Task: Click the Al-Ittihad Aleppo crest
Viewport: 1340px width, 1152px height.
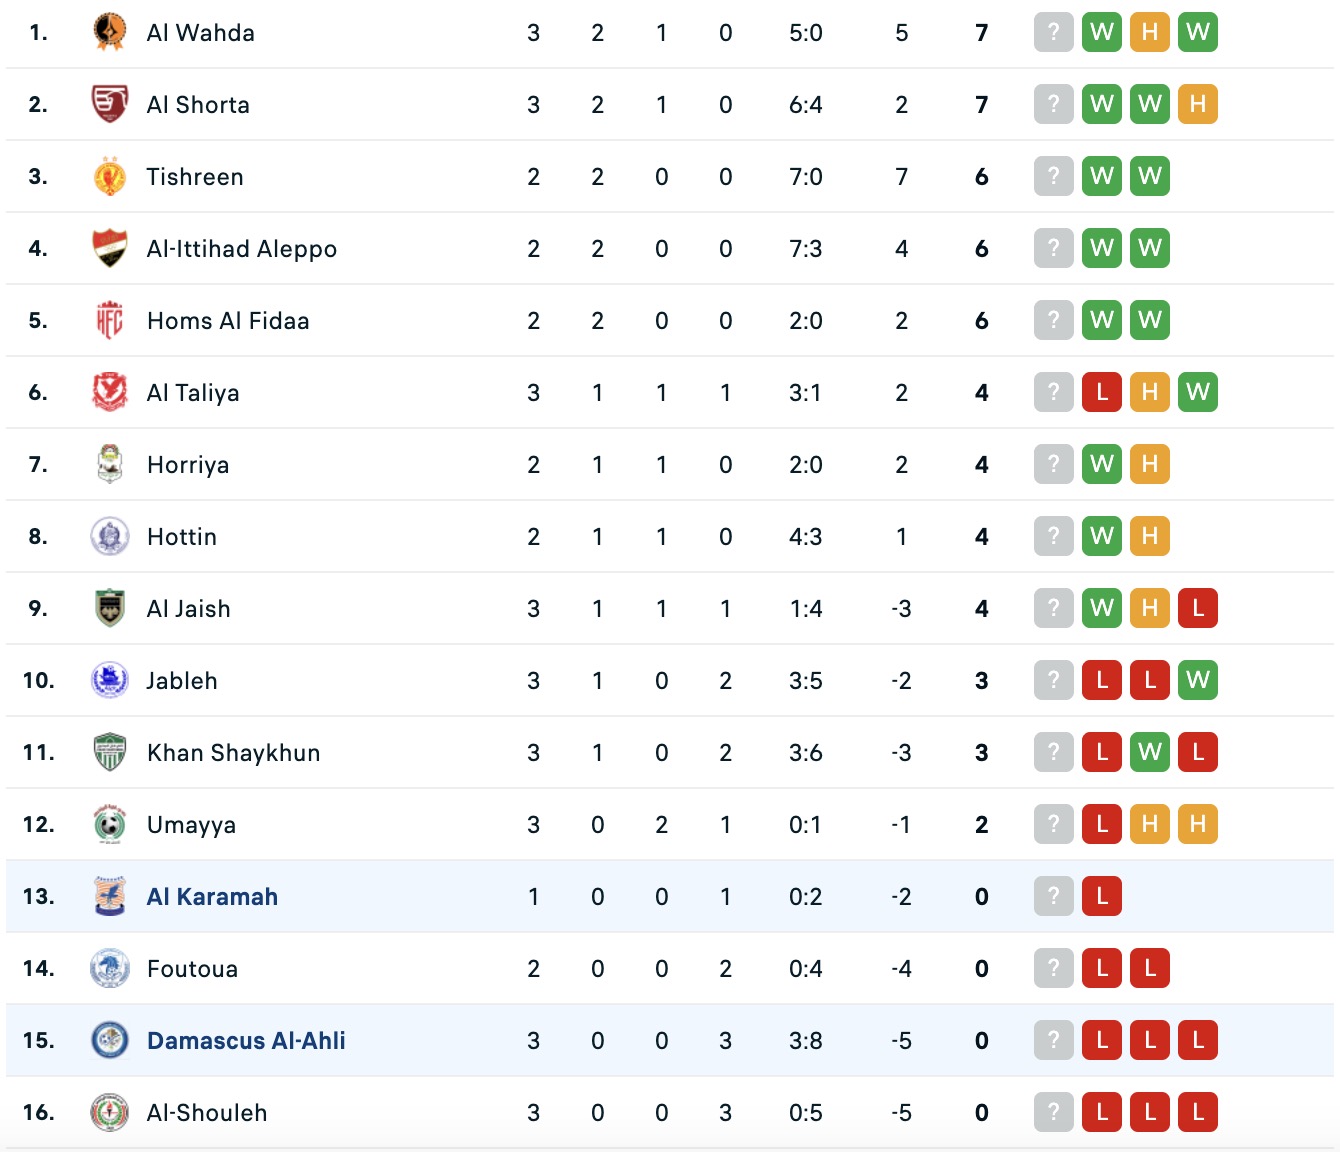Action: coord(110,248)
